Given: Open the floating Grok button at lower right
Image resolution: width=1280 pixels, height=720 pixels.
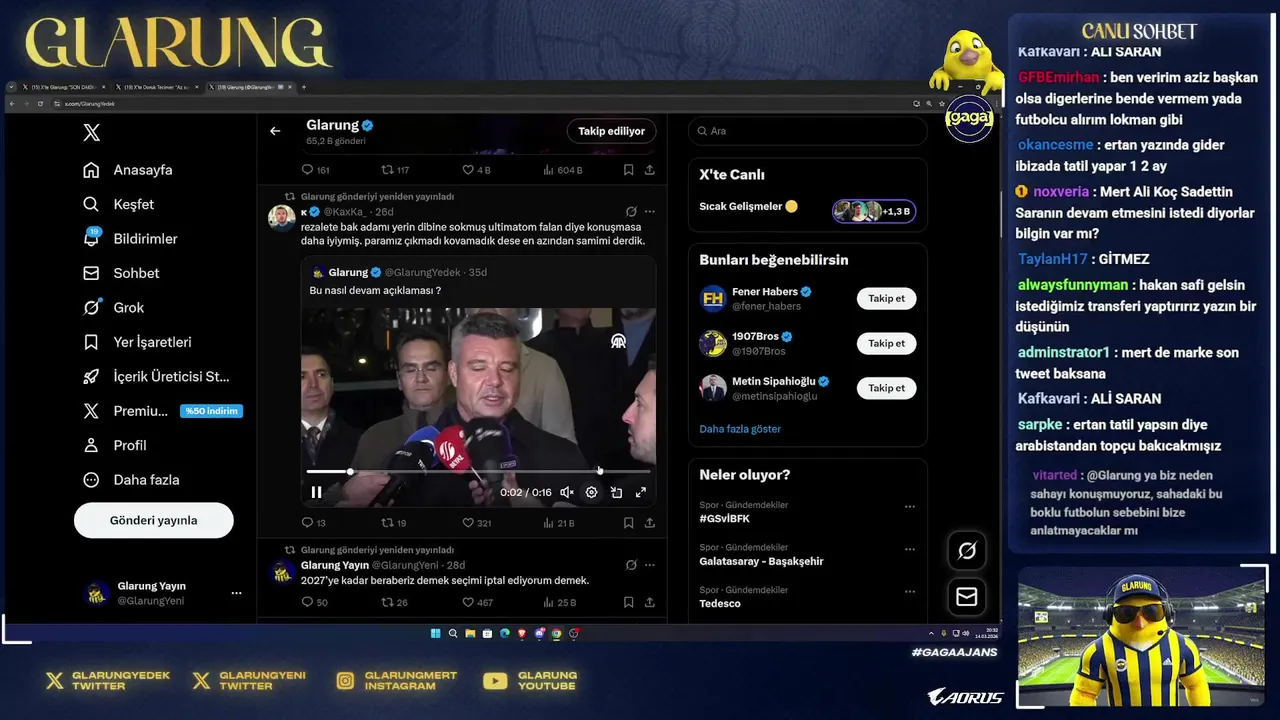Looking at the screenshot, I should tap(967, 551).
